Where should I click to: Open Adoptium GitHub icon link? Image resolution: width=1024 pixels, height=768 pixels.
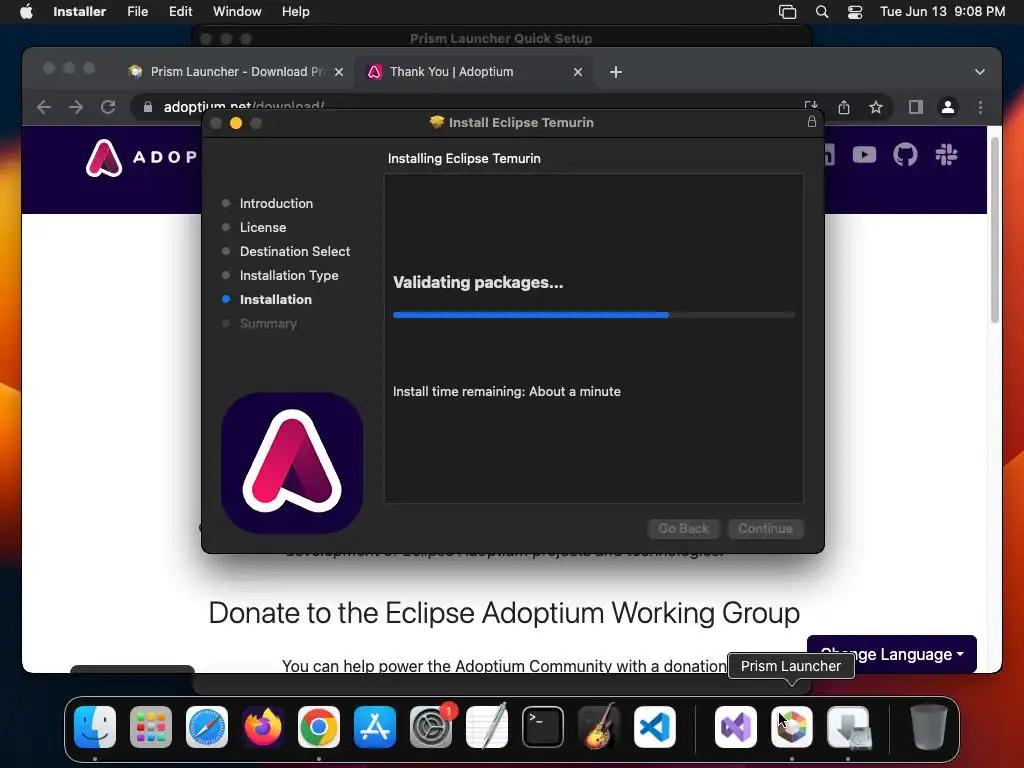[905, 155]
